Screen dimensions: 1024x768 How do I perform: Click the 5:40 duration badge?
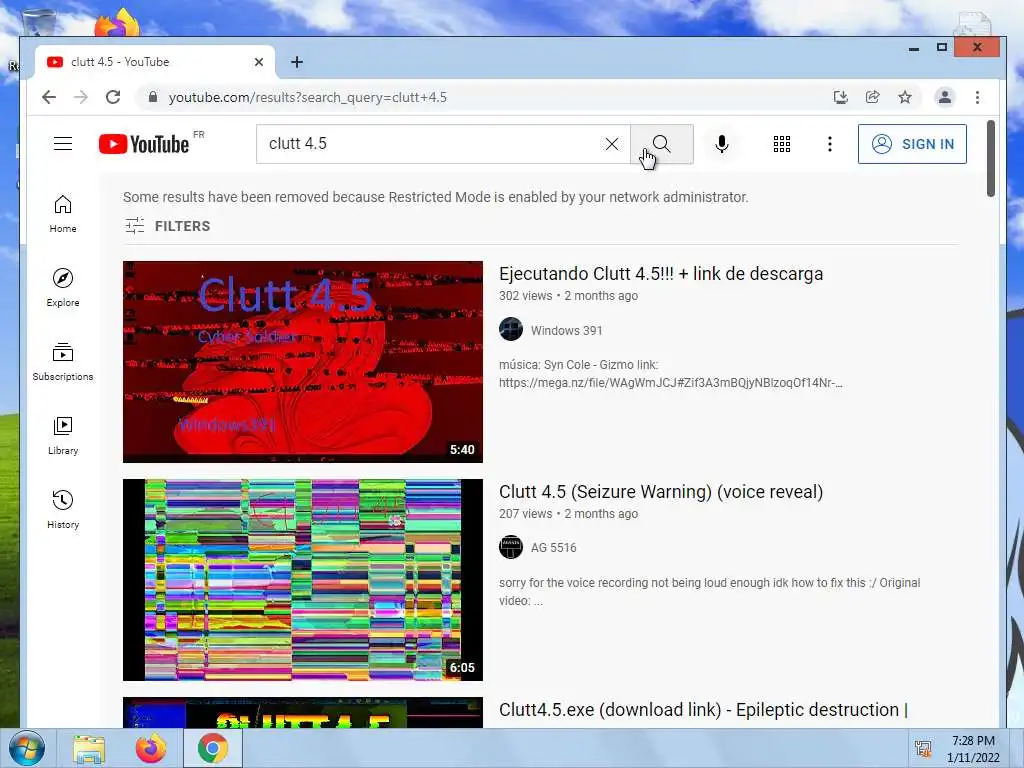pos(462,449)
